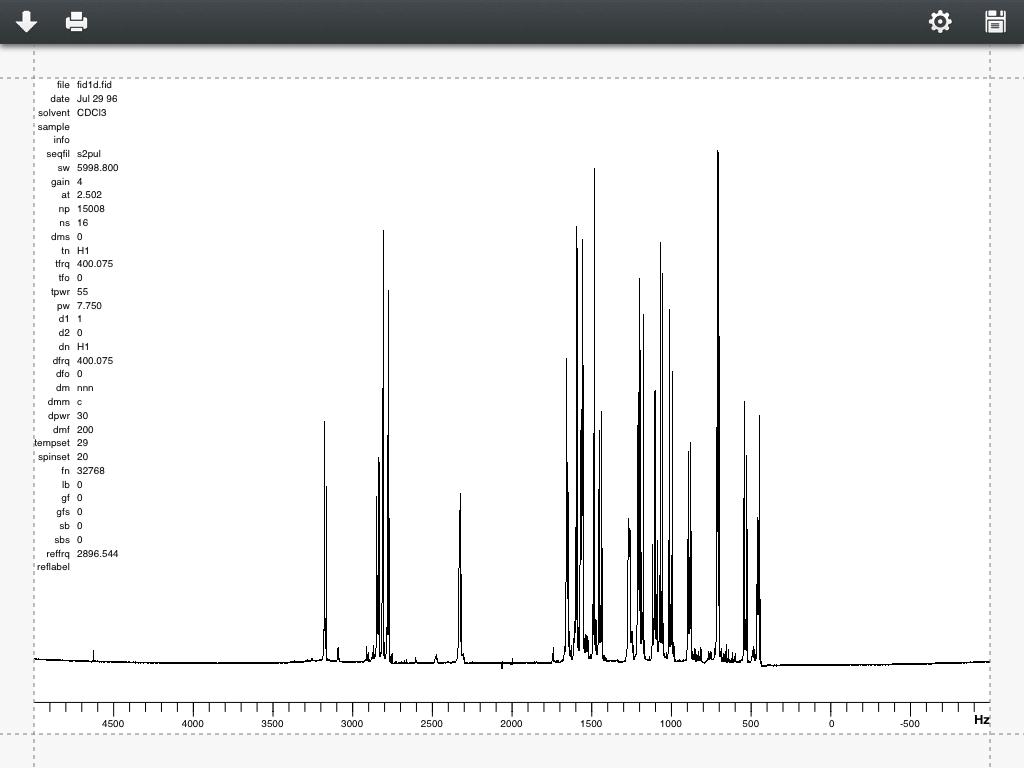Select the np value 15008

[91, 209]
